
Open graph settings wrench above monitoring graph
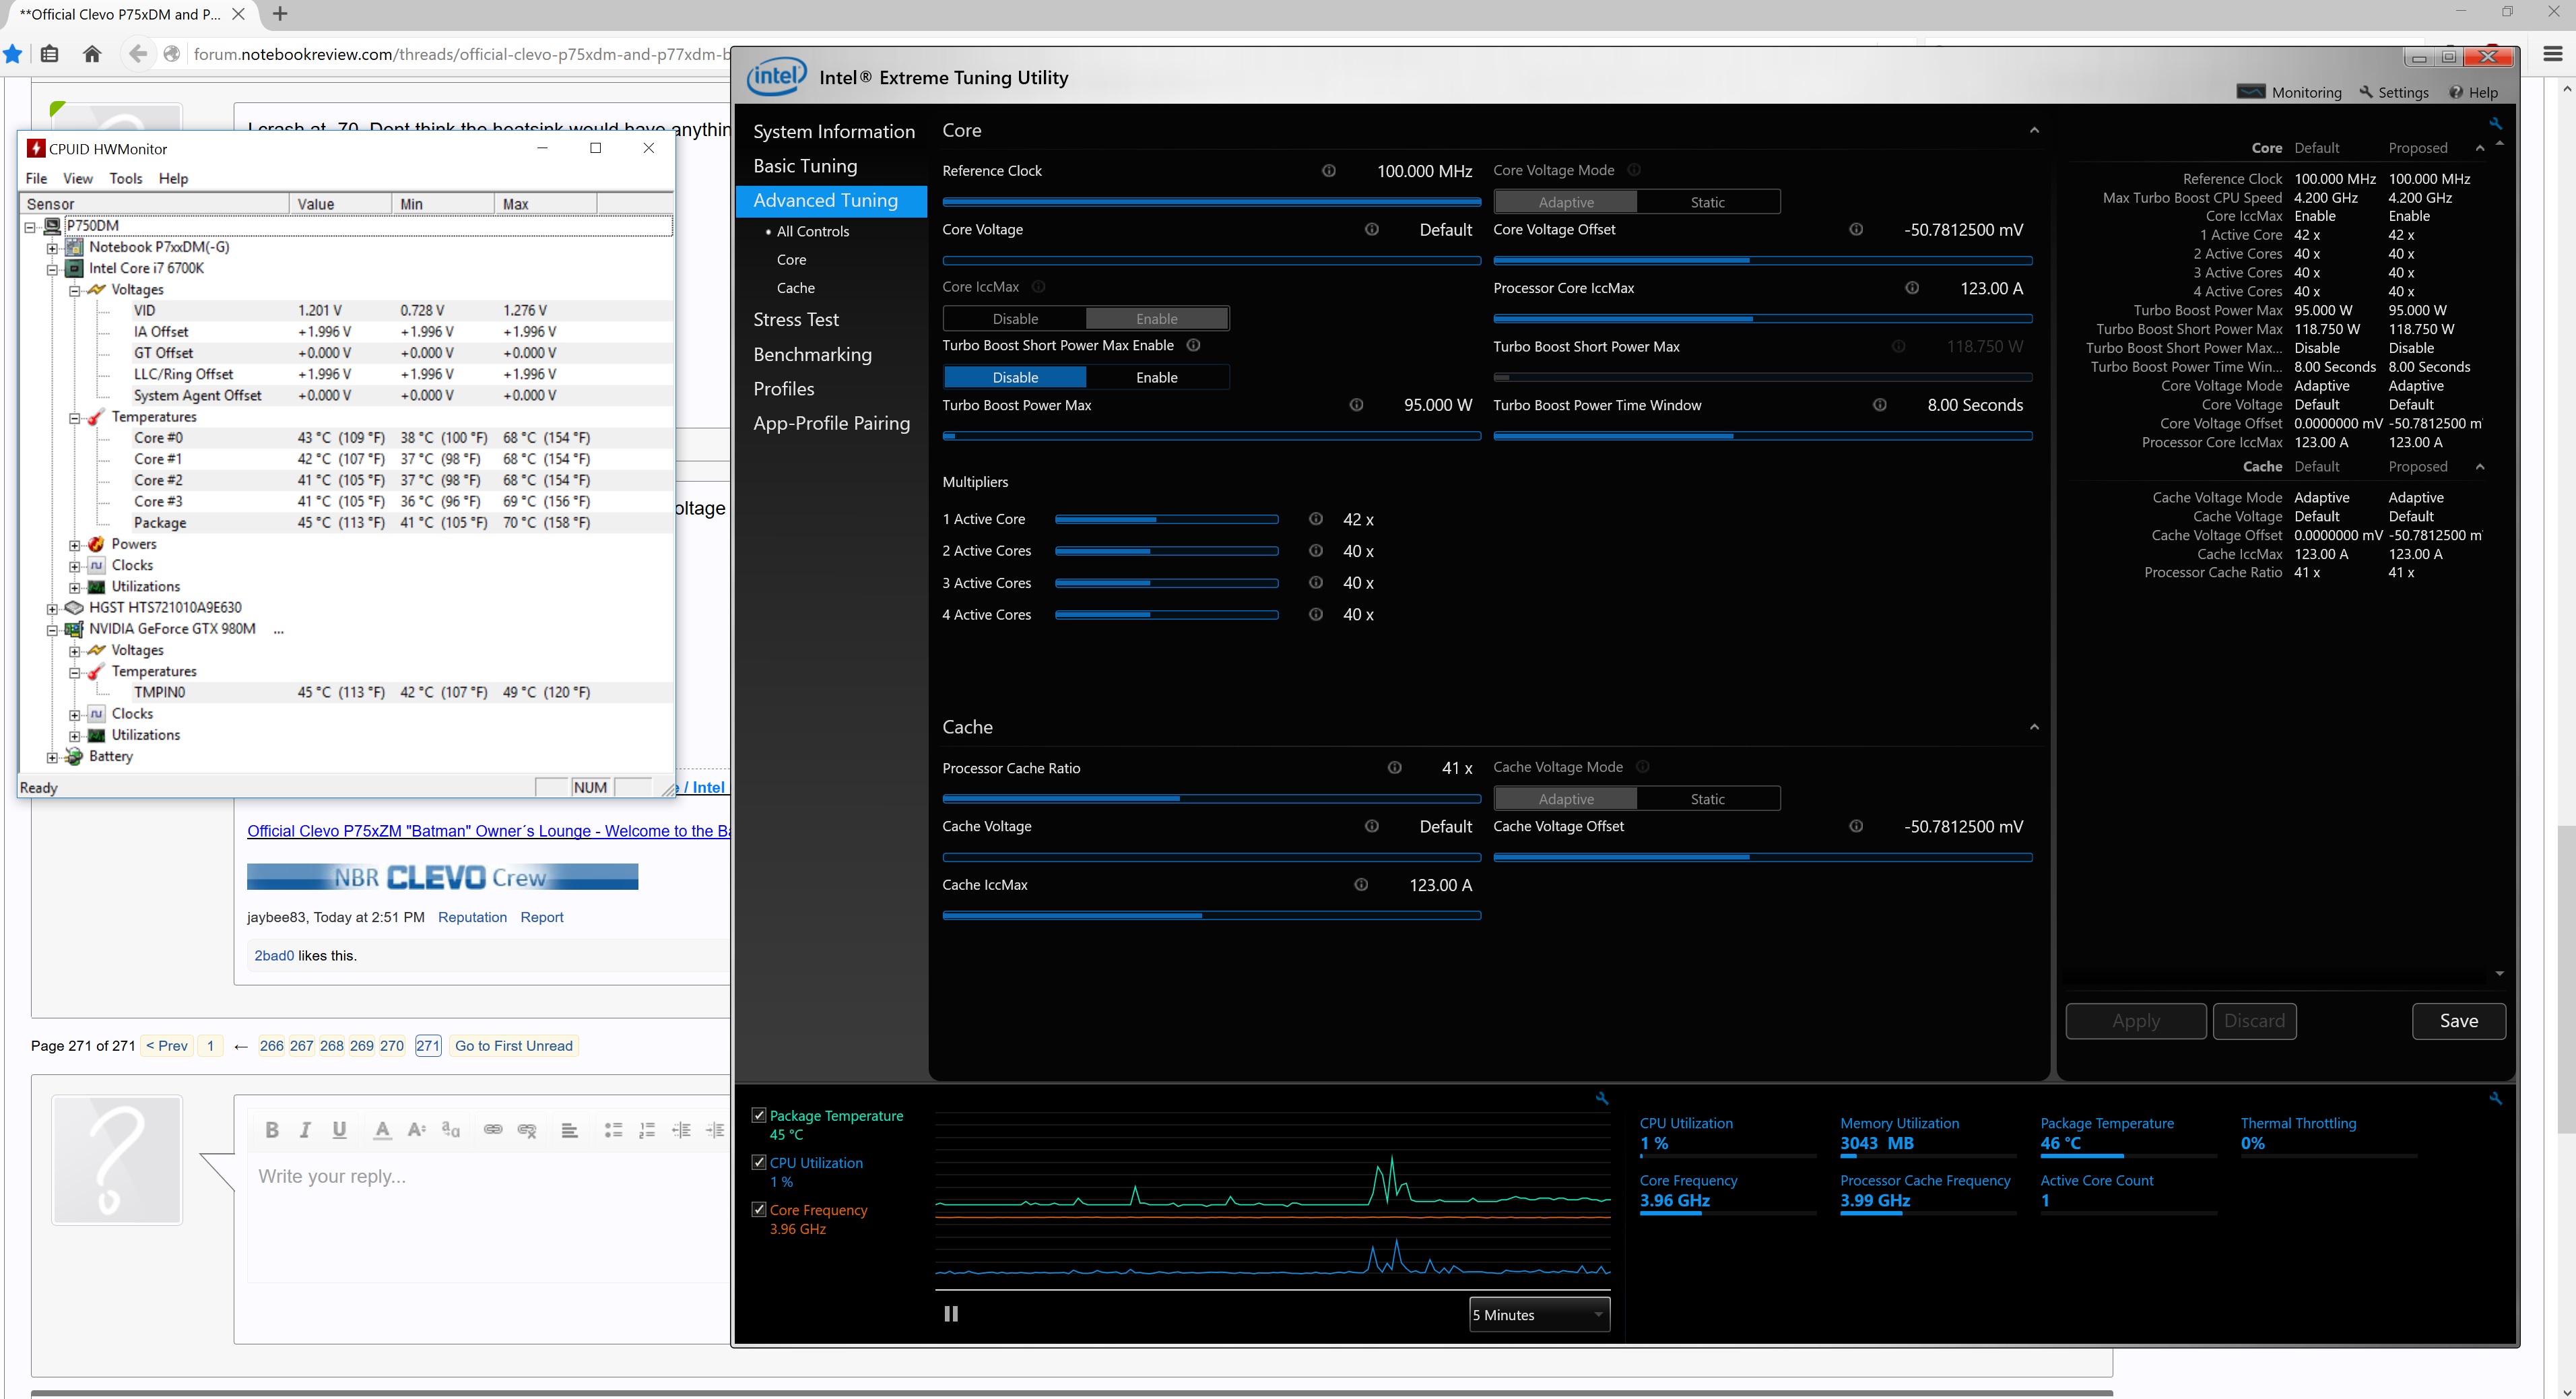click(1602, 1098)
